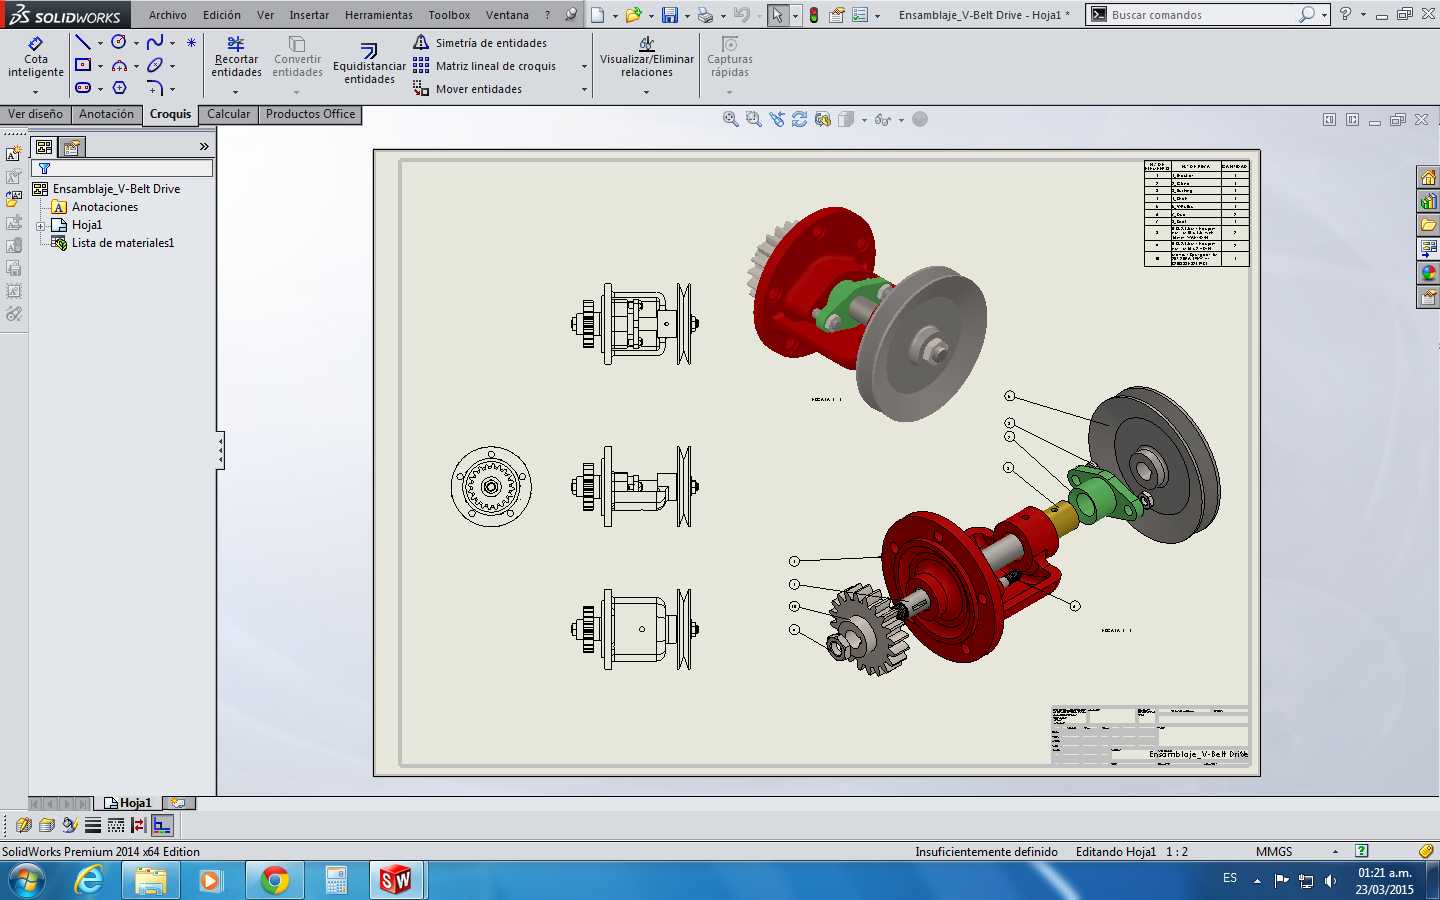Open the Ventana menu
Image resolution: width=1440 pixels, height=900 pixels.
(507, 15)
